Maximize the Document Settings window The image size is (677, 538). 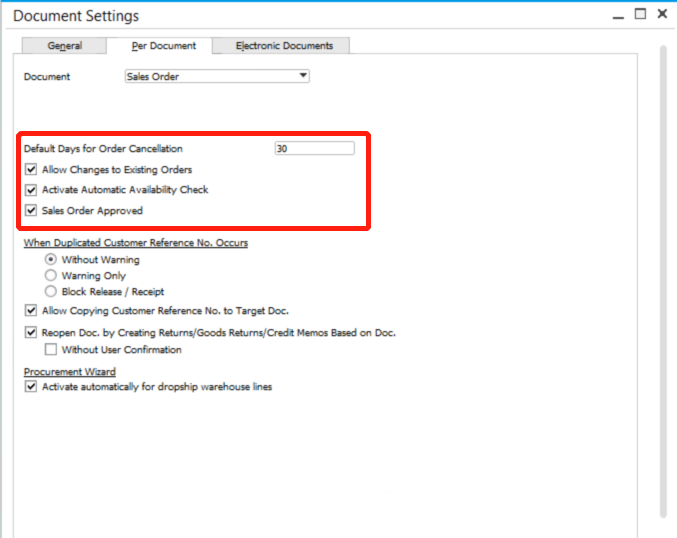(x=640, y=14)
